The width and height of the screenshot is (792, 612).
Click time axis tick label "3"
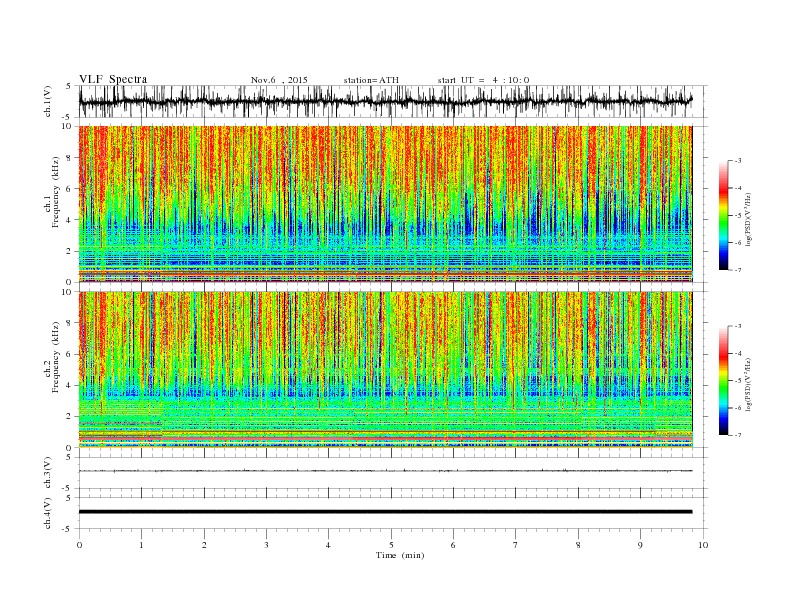click(x=266, y=545)
